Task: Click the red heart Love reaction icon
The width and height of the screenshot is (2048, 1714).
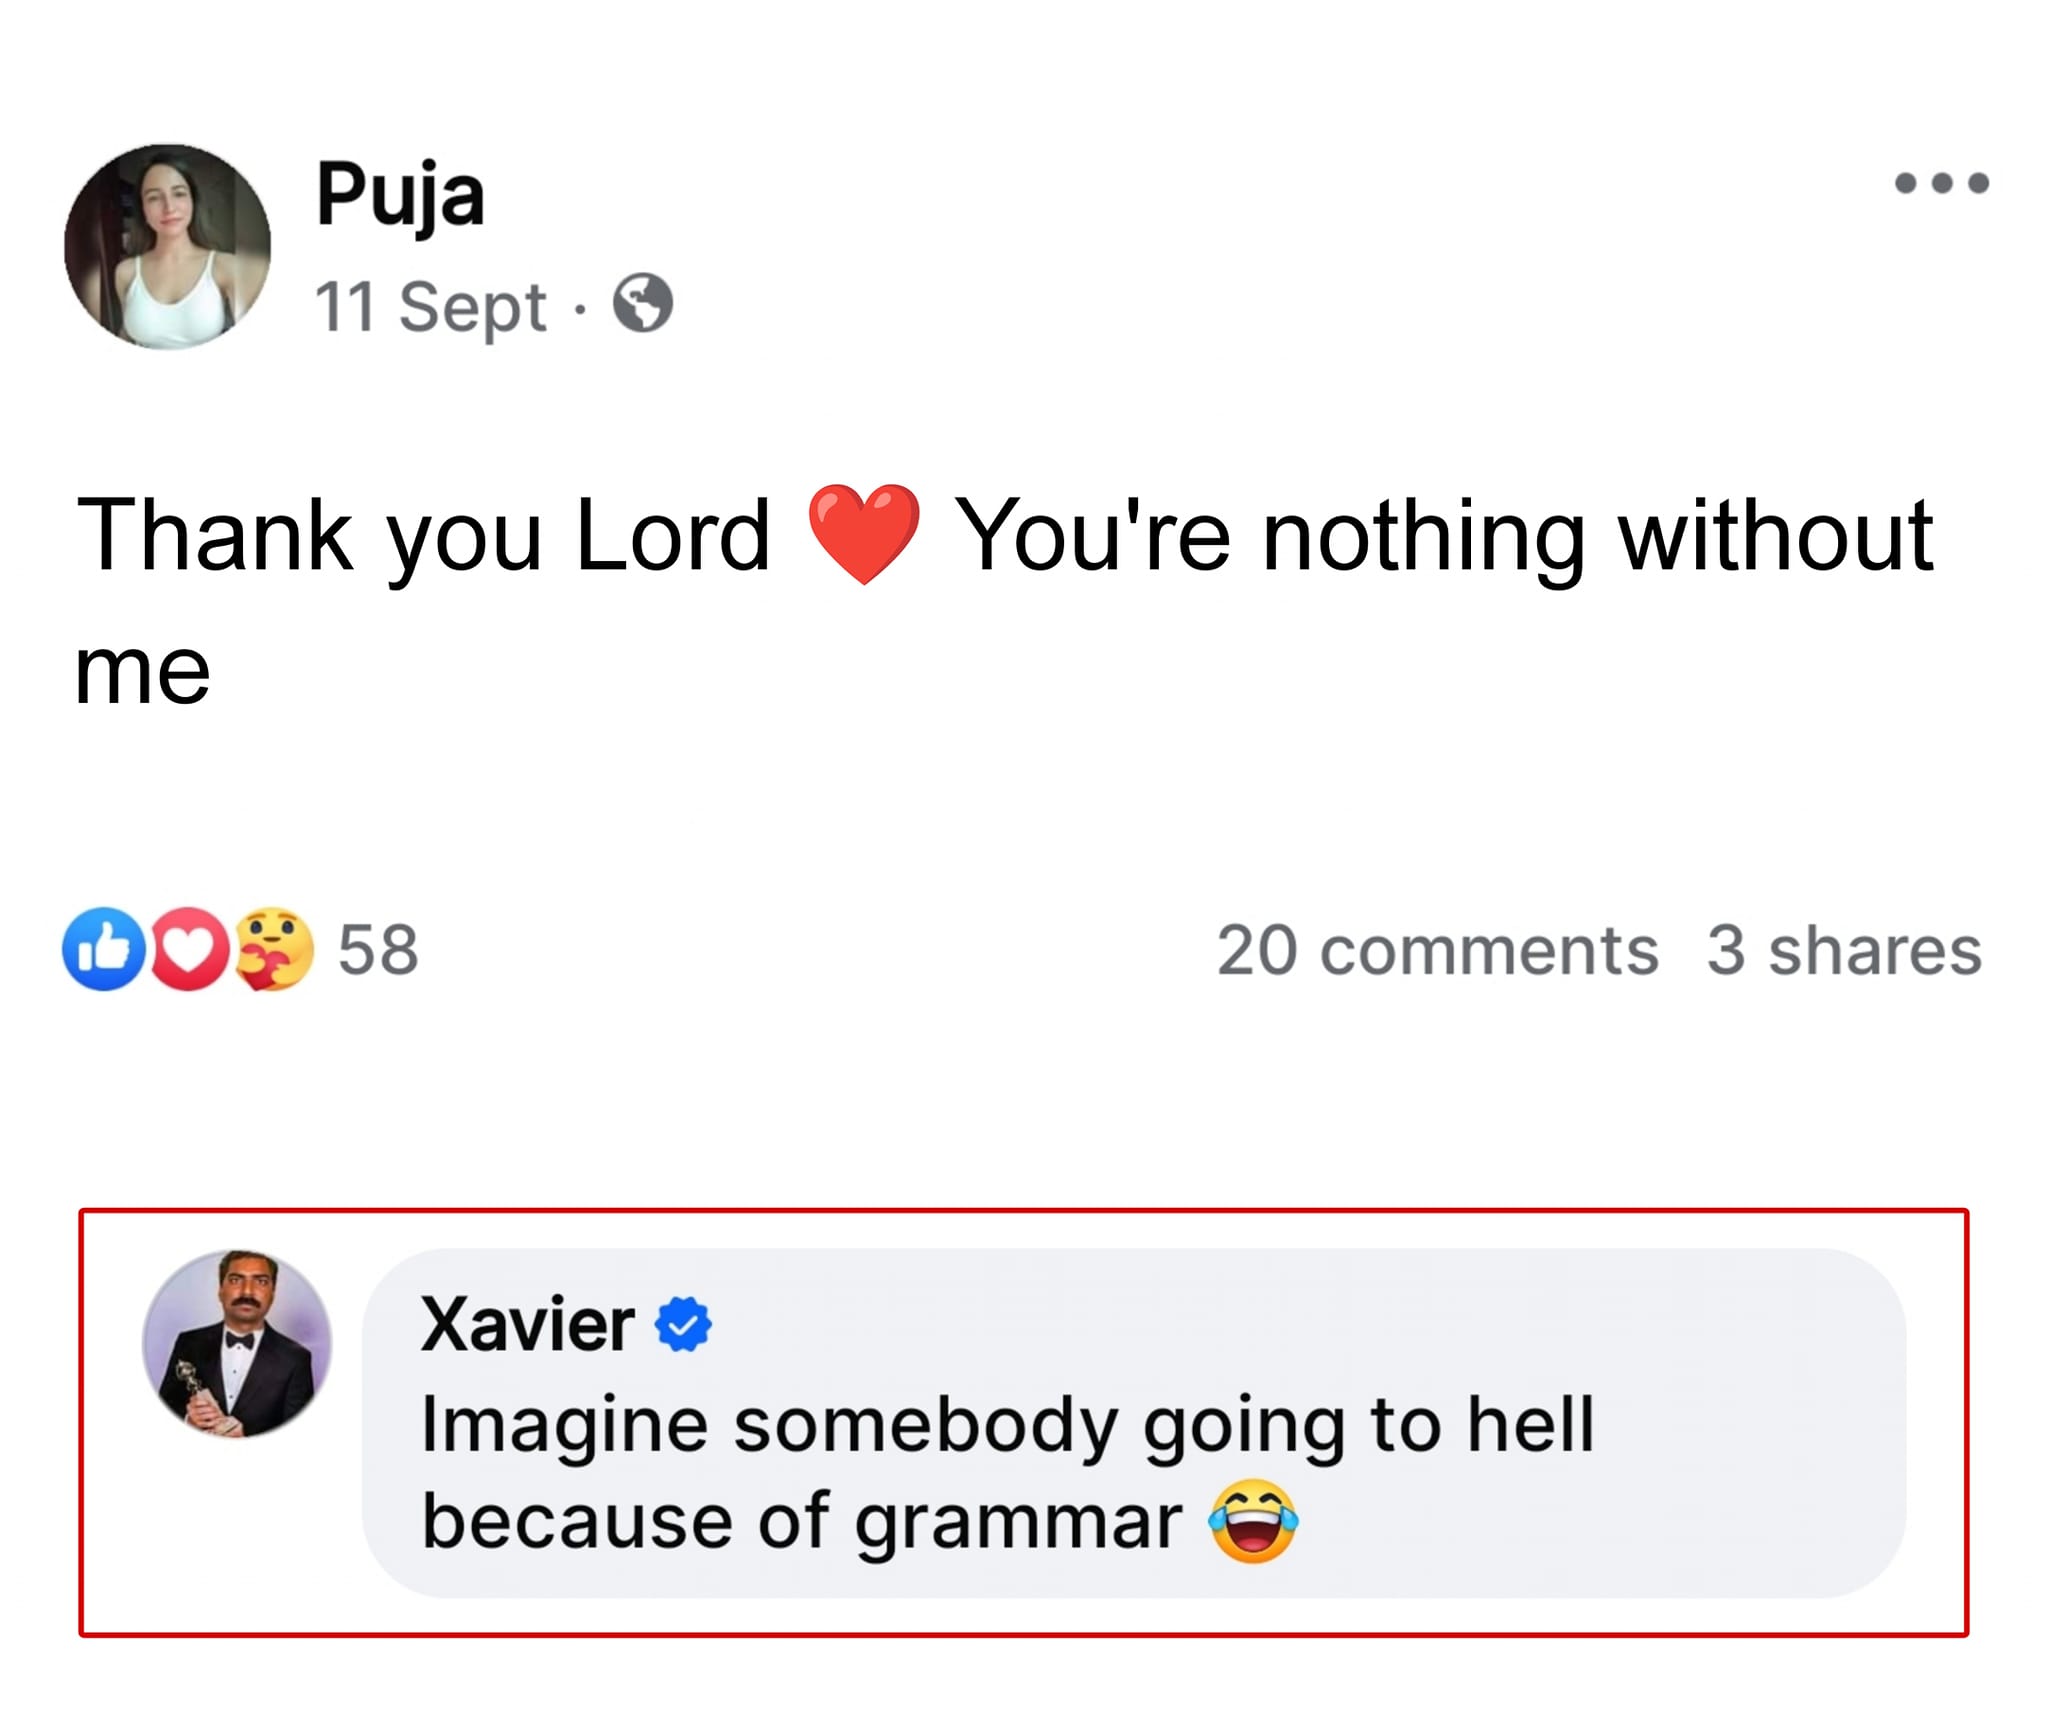Action: [x=188, y=949]
